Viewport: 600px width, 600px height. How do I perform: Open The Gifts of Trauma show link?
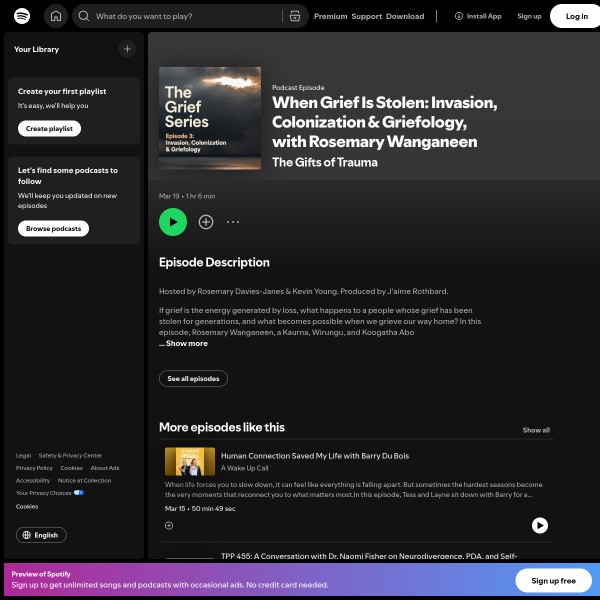(x=325, y=162)
